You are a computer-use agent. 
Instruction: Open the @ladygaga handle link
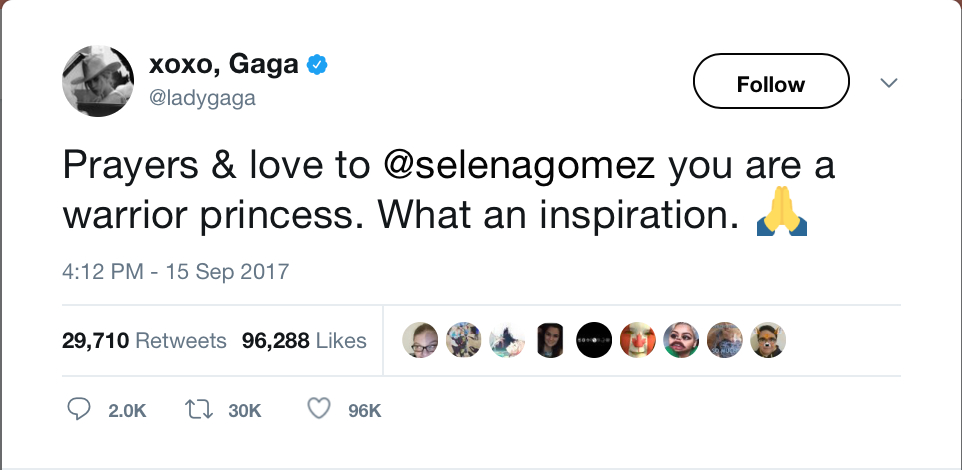click(203, 98)
